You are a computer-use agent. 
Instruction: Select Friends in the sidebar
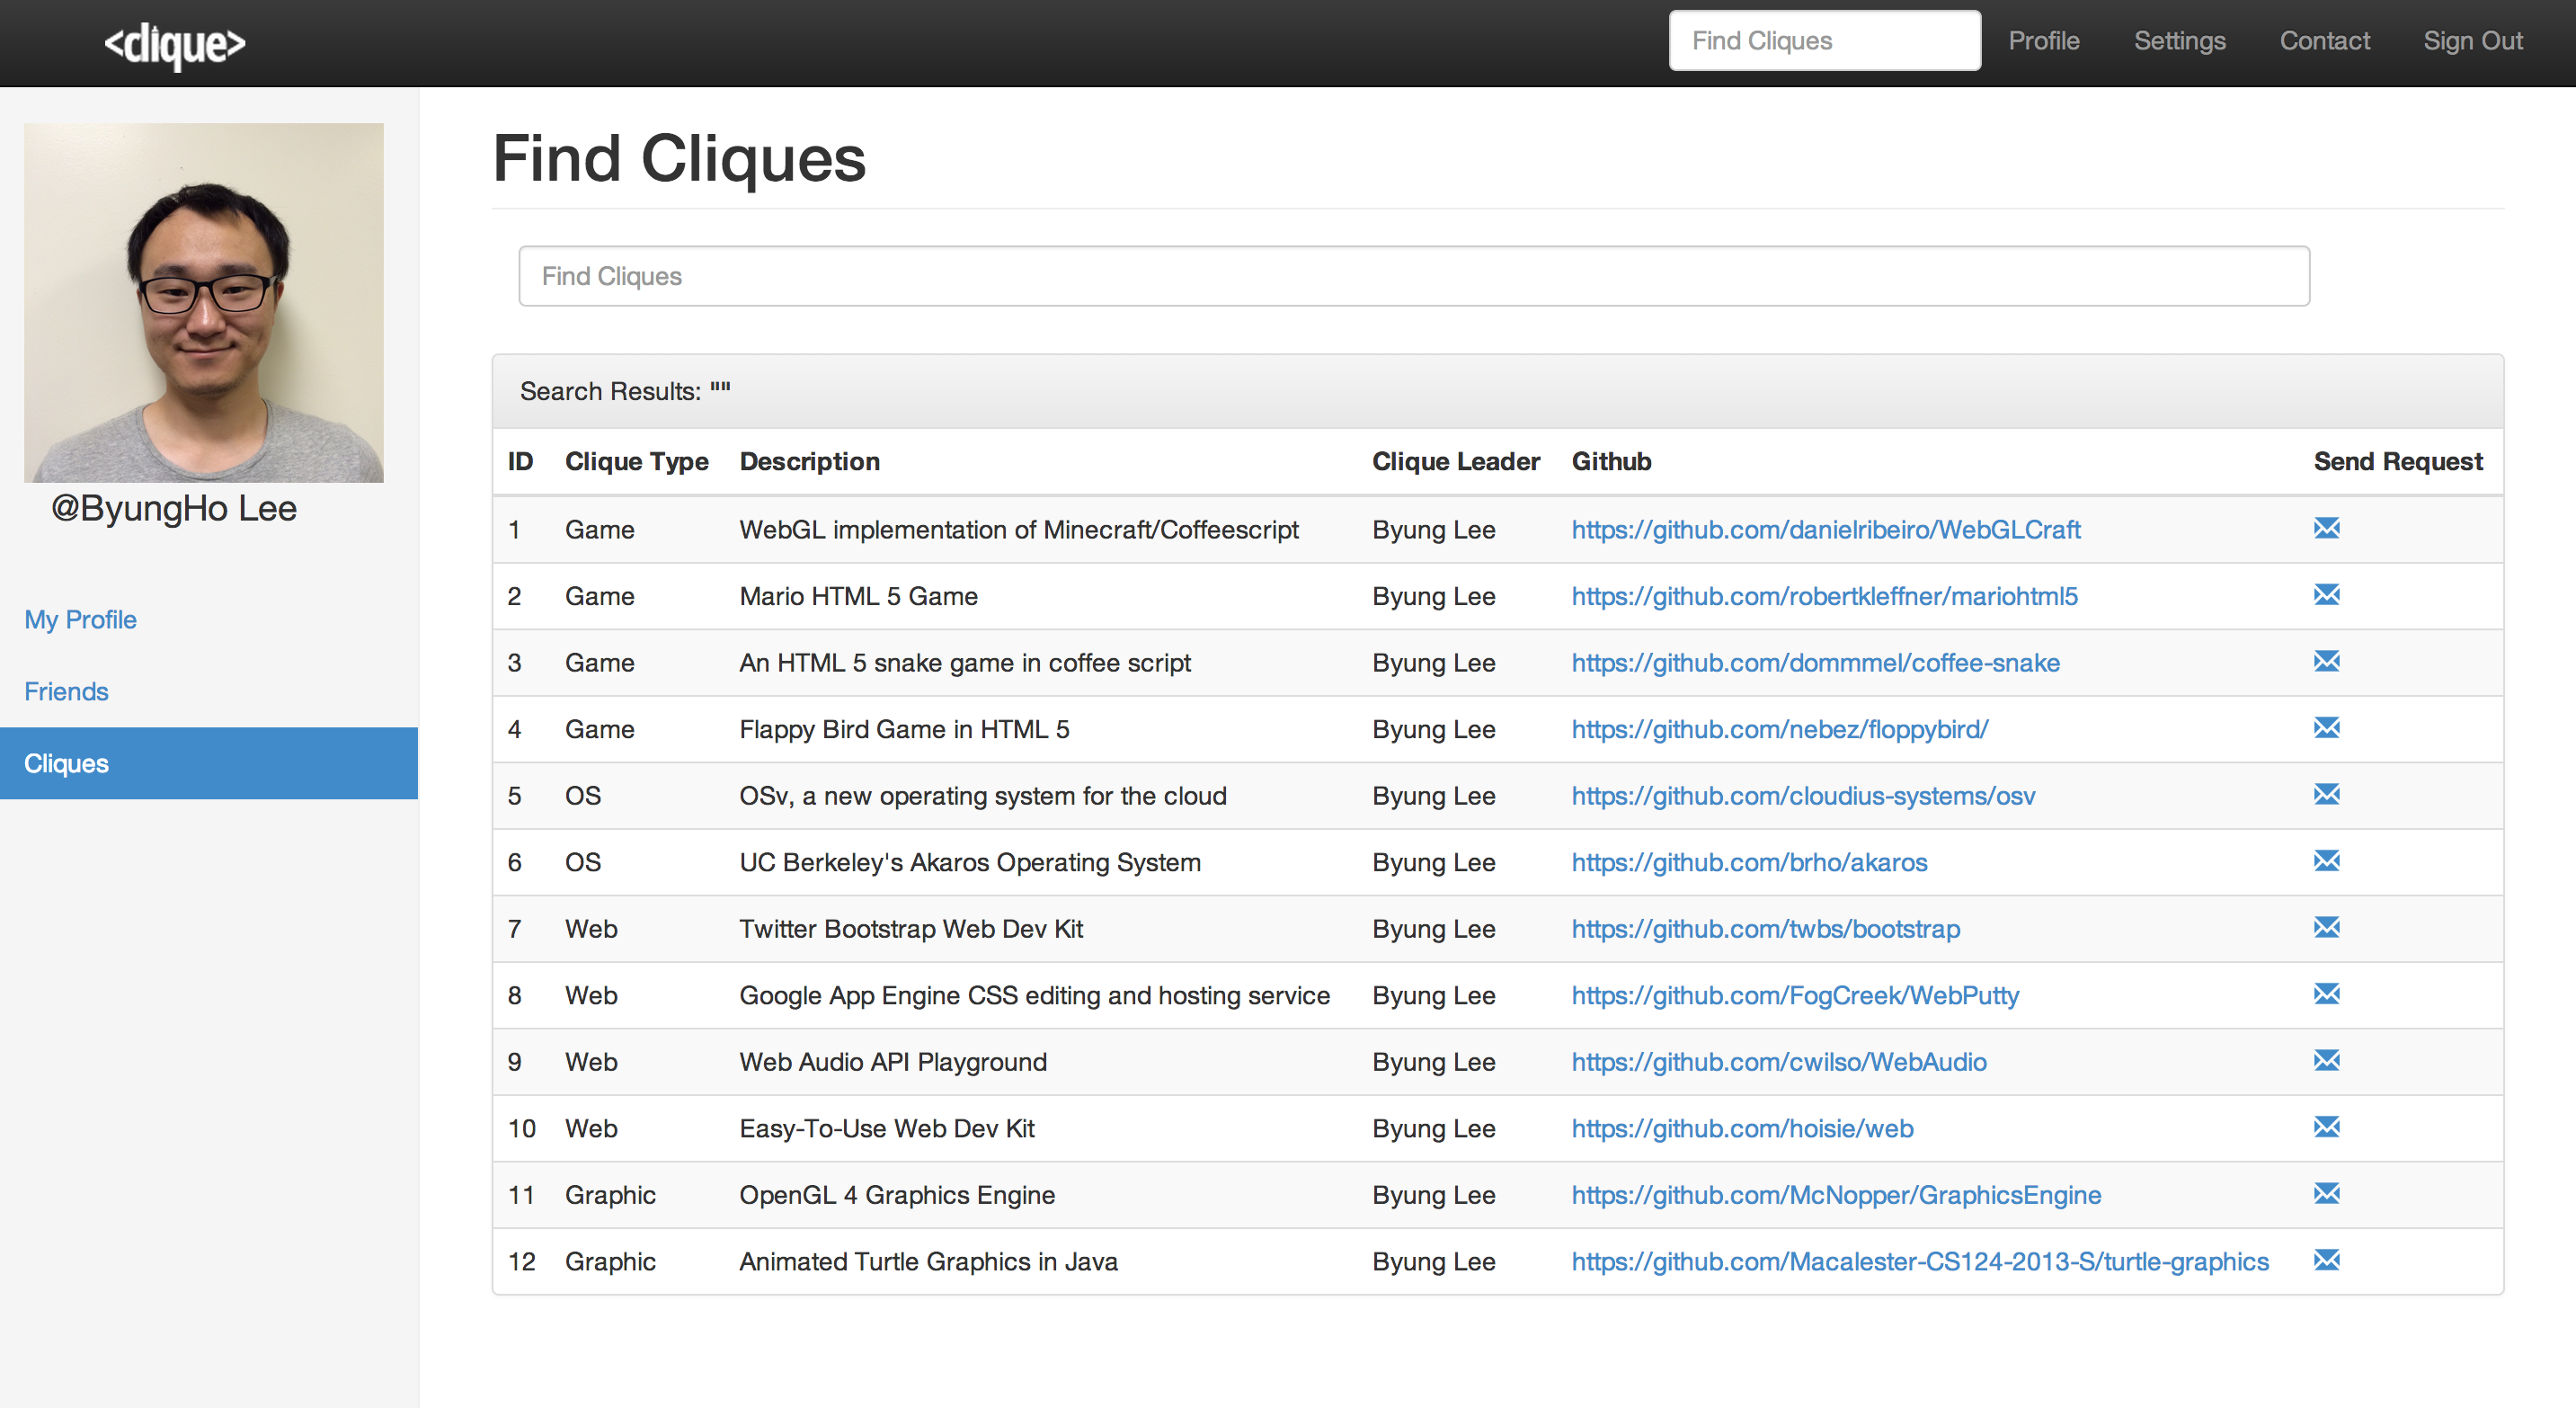coord(66,691)
